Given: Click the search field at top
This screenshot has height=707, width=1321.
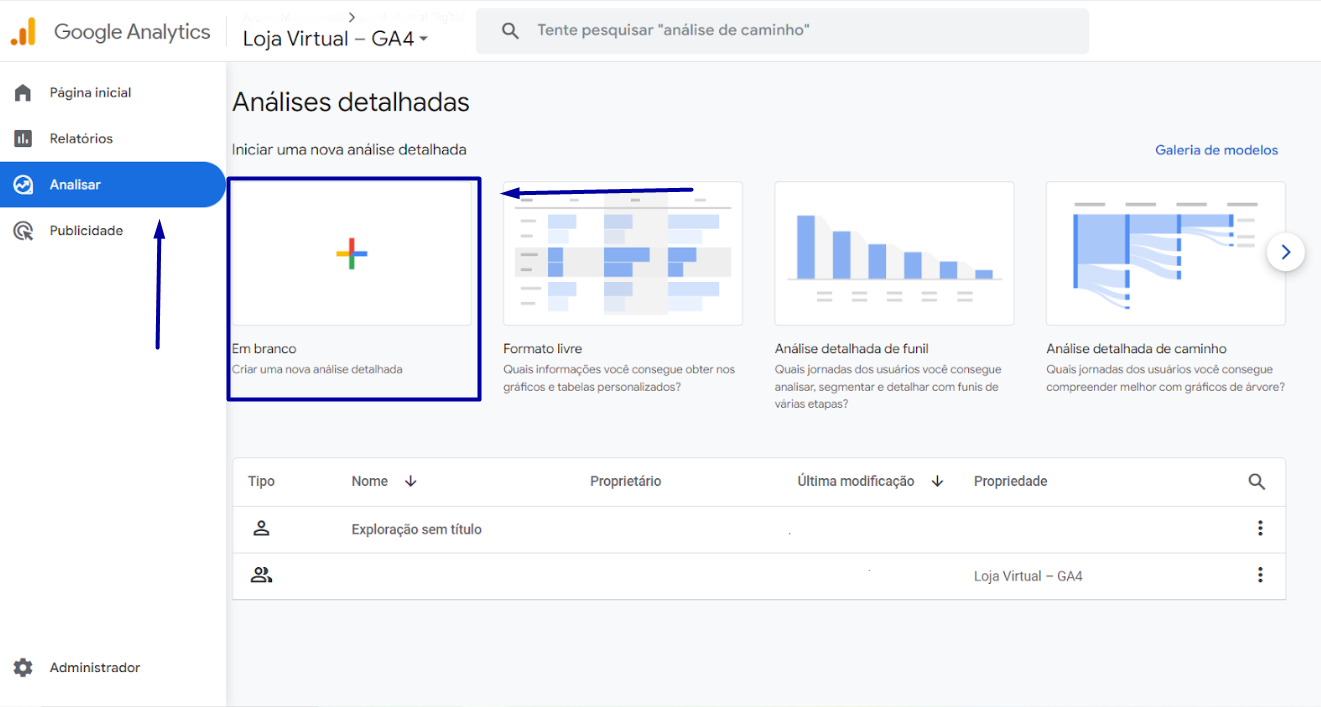Looking at the screenshot, I should point(782,31).
